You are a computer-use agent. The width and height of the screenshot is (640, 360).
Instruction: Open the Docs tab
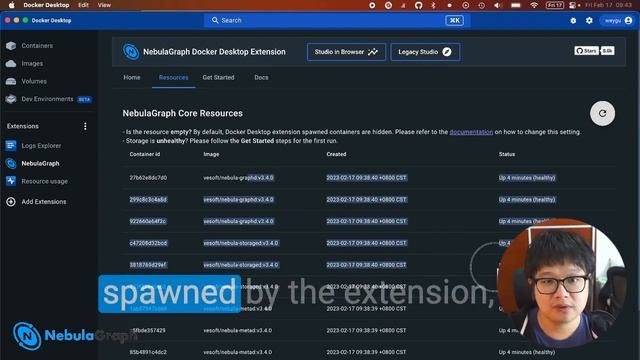[x=261, y=77]
